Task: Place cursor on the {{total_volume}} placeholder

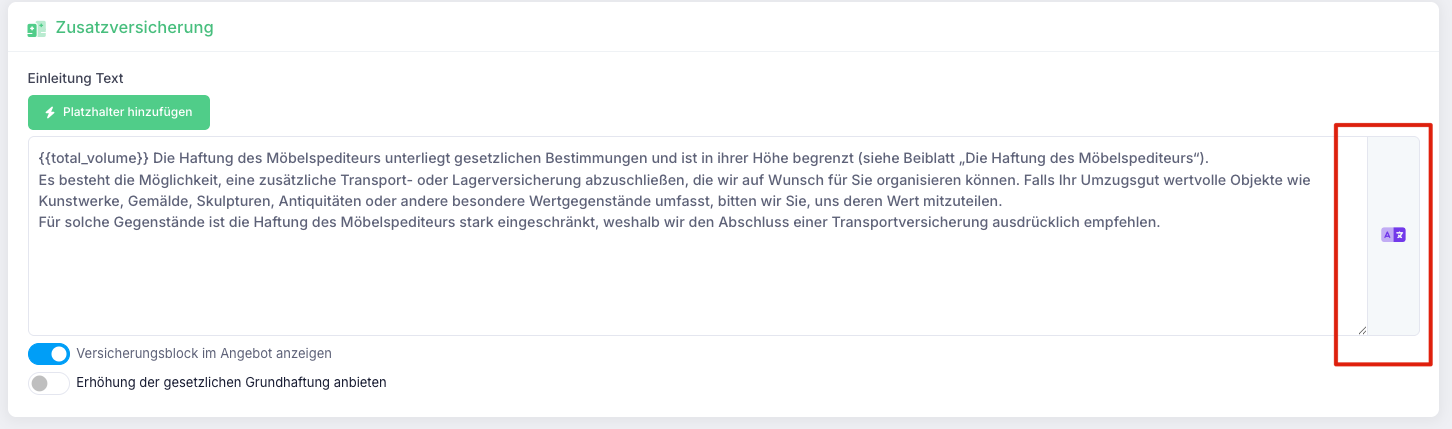Action: click(95, 158)
